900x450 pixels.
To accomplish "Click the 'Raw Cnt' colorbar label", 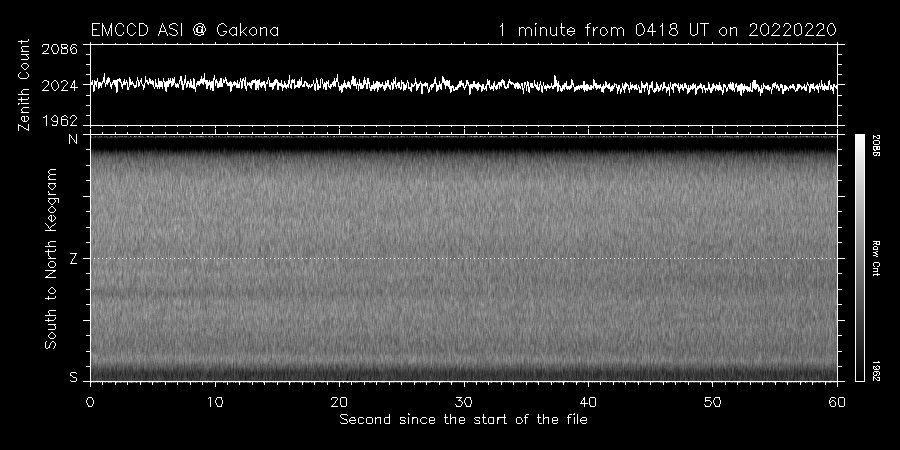I will click(x=876, y=258).
